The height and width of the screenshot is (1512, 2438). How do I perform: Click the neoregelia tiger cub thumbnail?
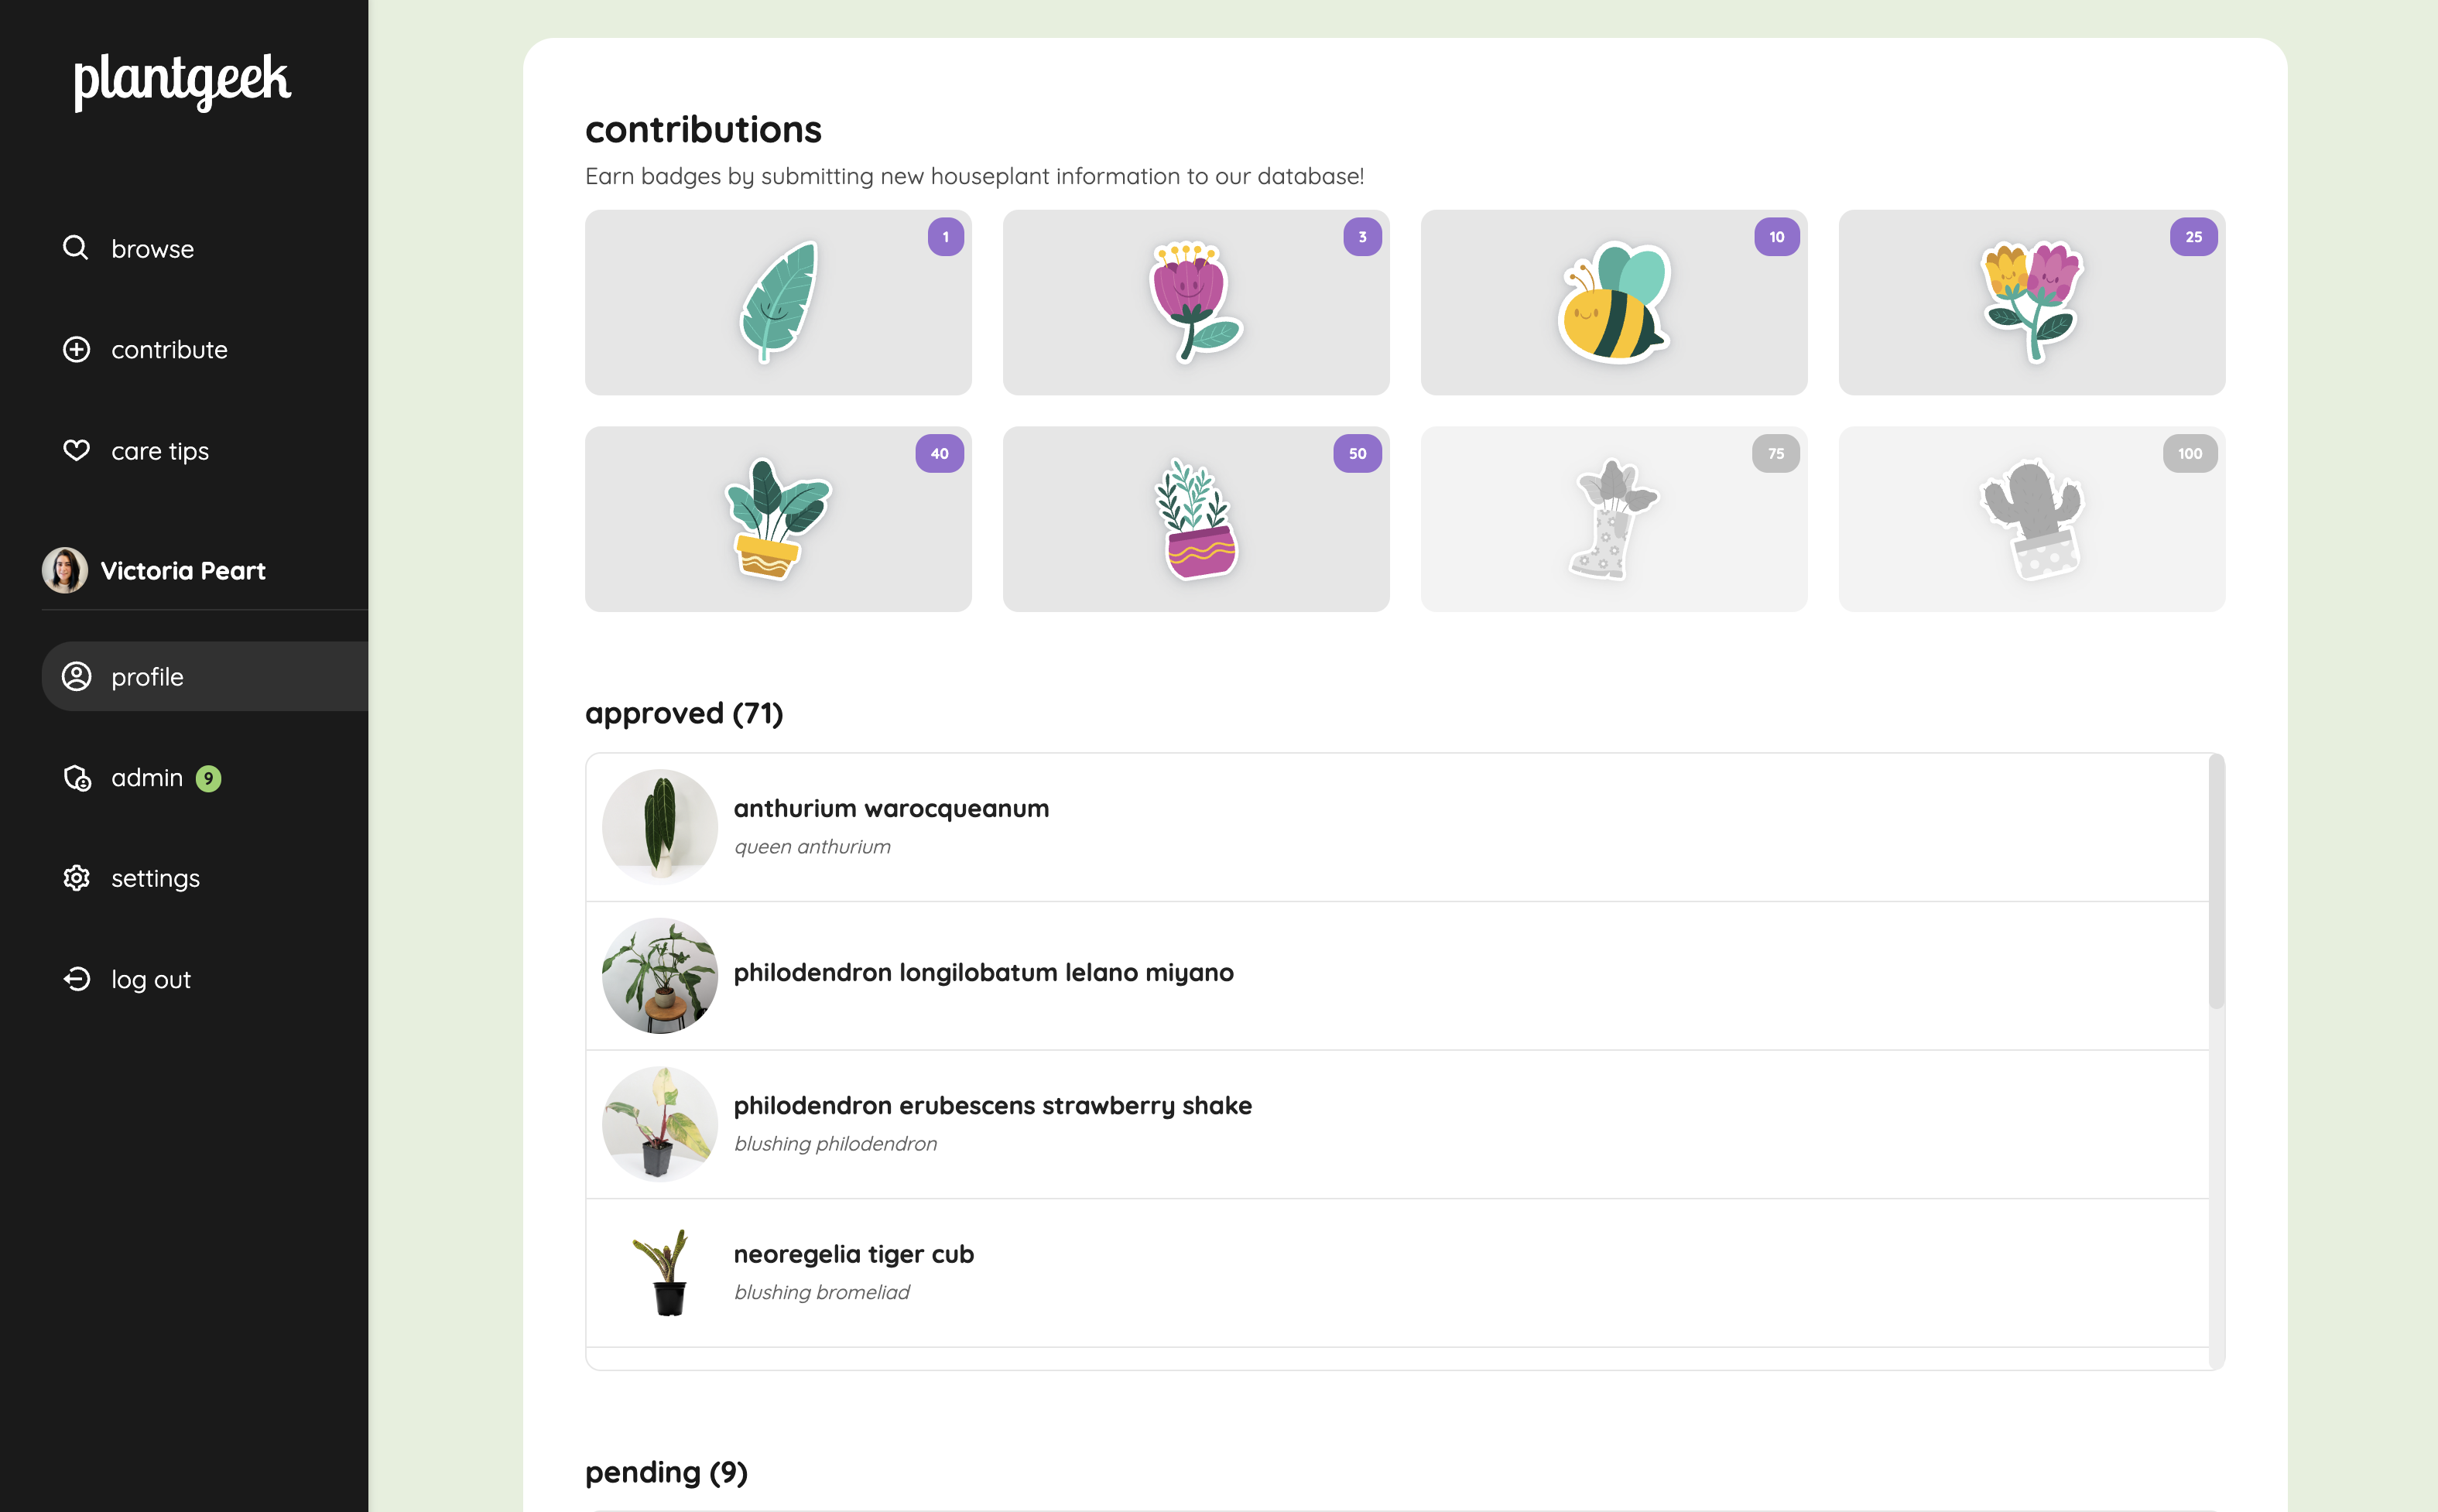659,1272
